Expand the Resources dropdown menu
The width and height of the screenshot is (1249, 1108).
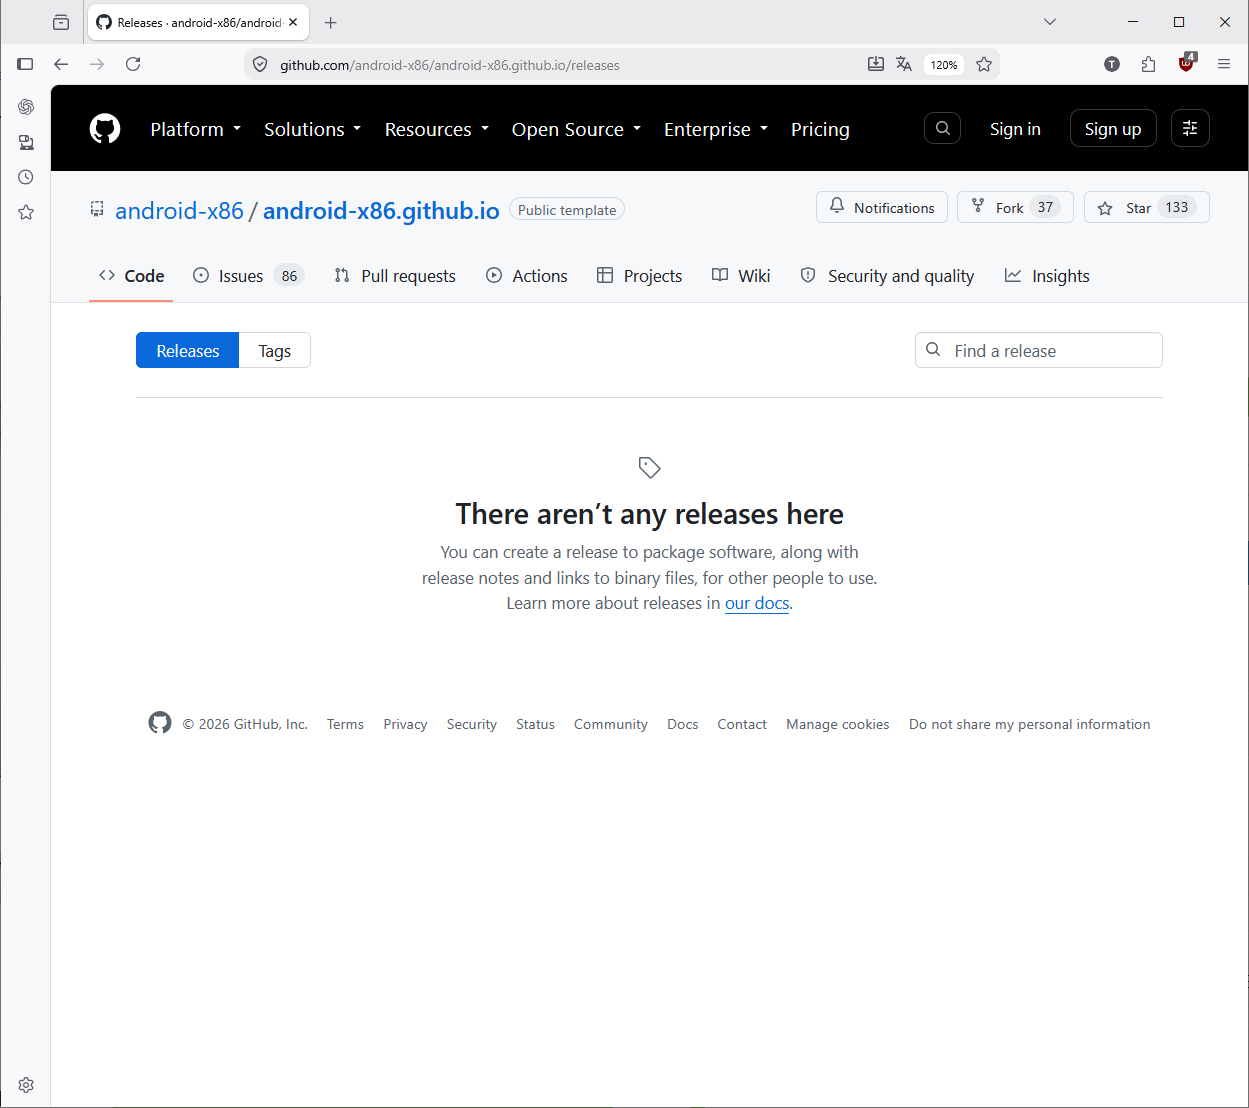437,129
